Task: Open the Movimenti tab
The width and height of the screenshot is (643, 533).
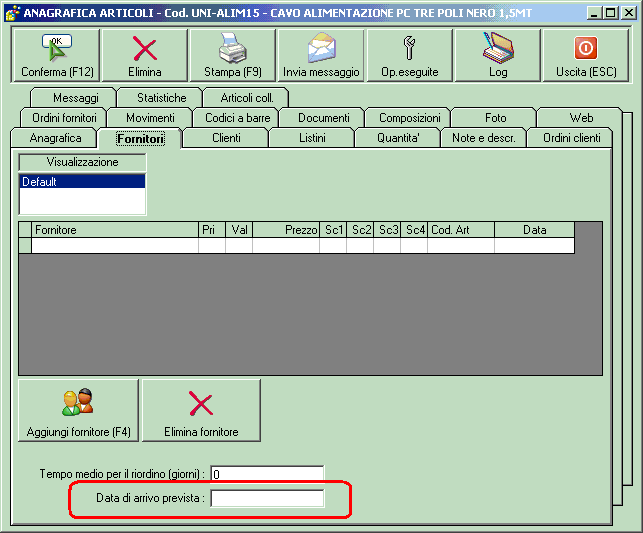Action: click(150, 118)
